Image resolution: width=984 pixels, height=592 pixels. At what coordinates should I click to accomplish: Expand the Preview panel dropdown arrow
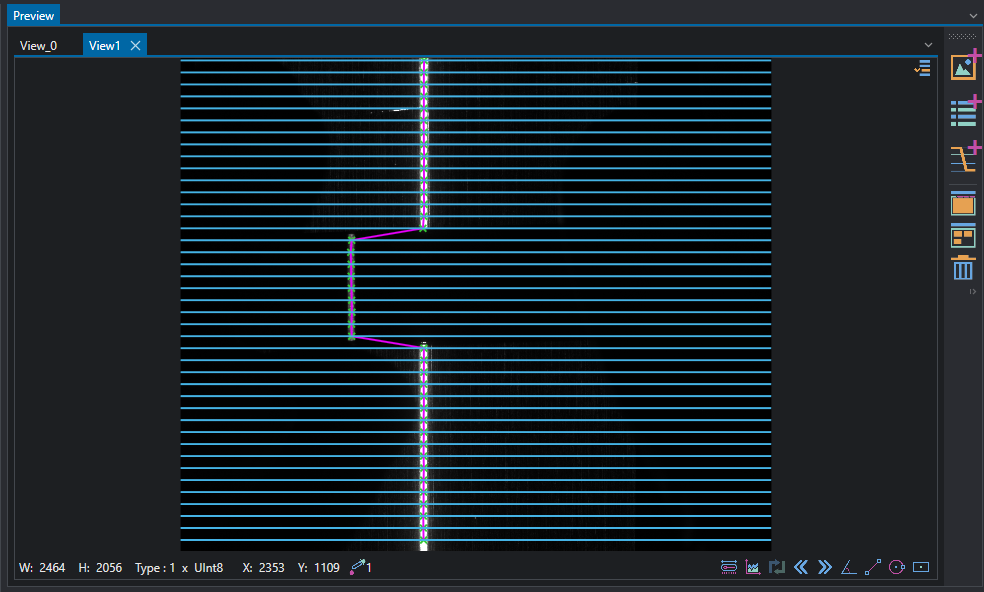[x=973, y=16]
